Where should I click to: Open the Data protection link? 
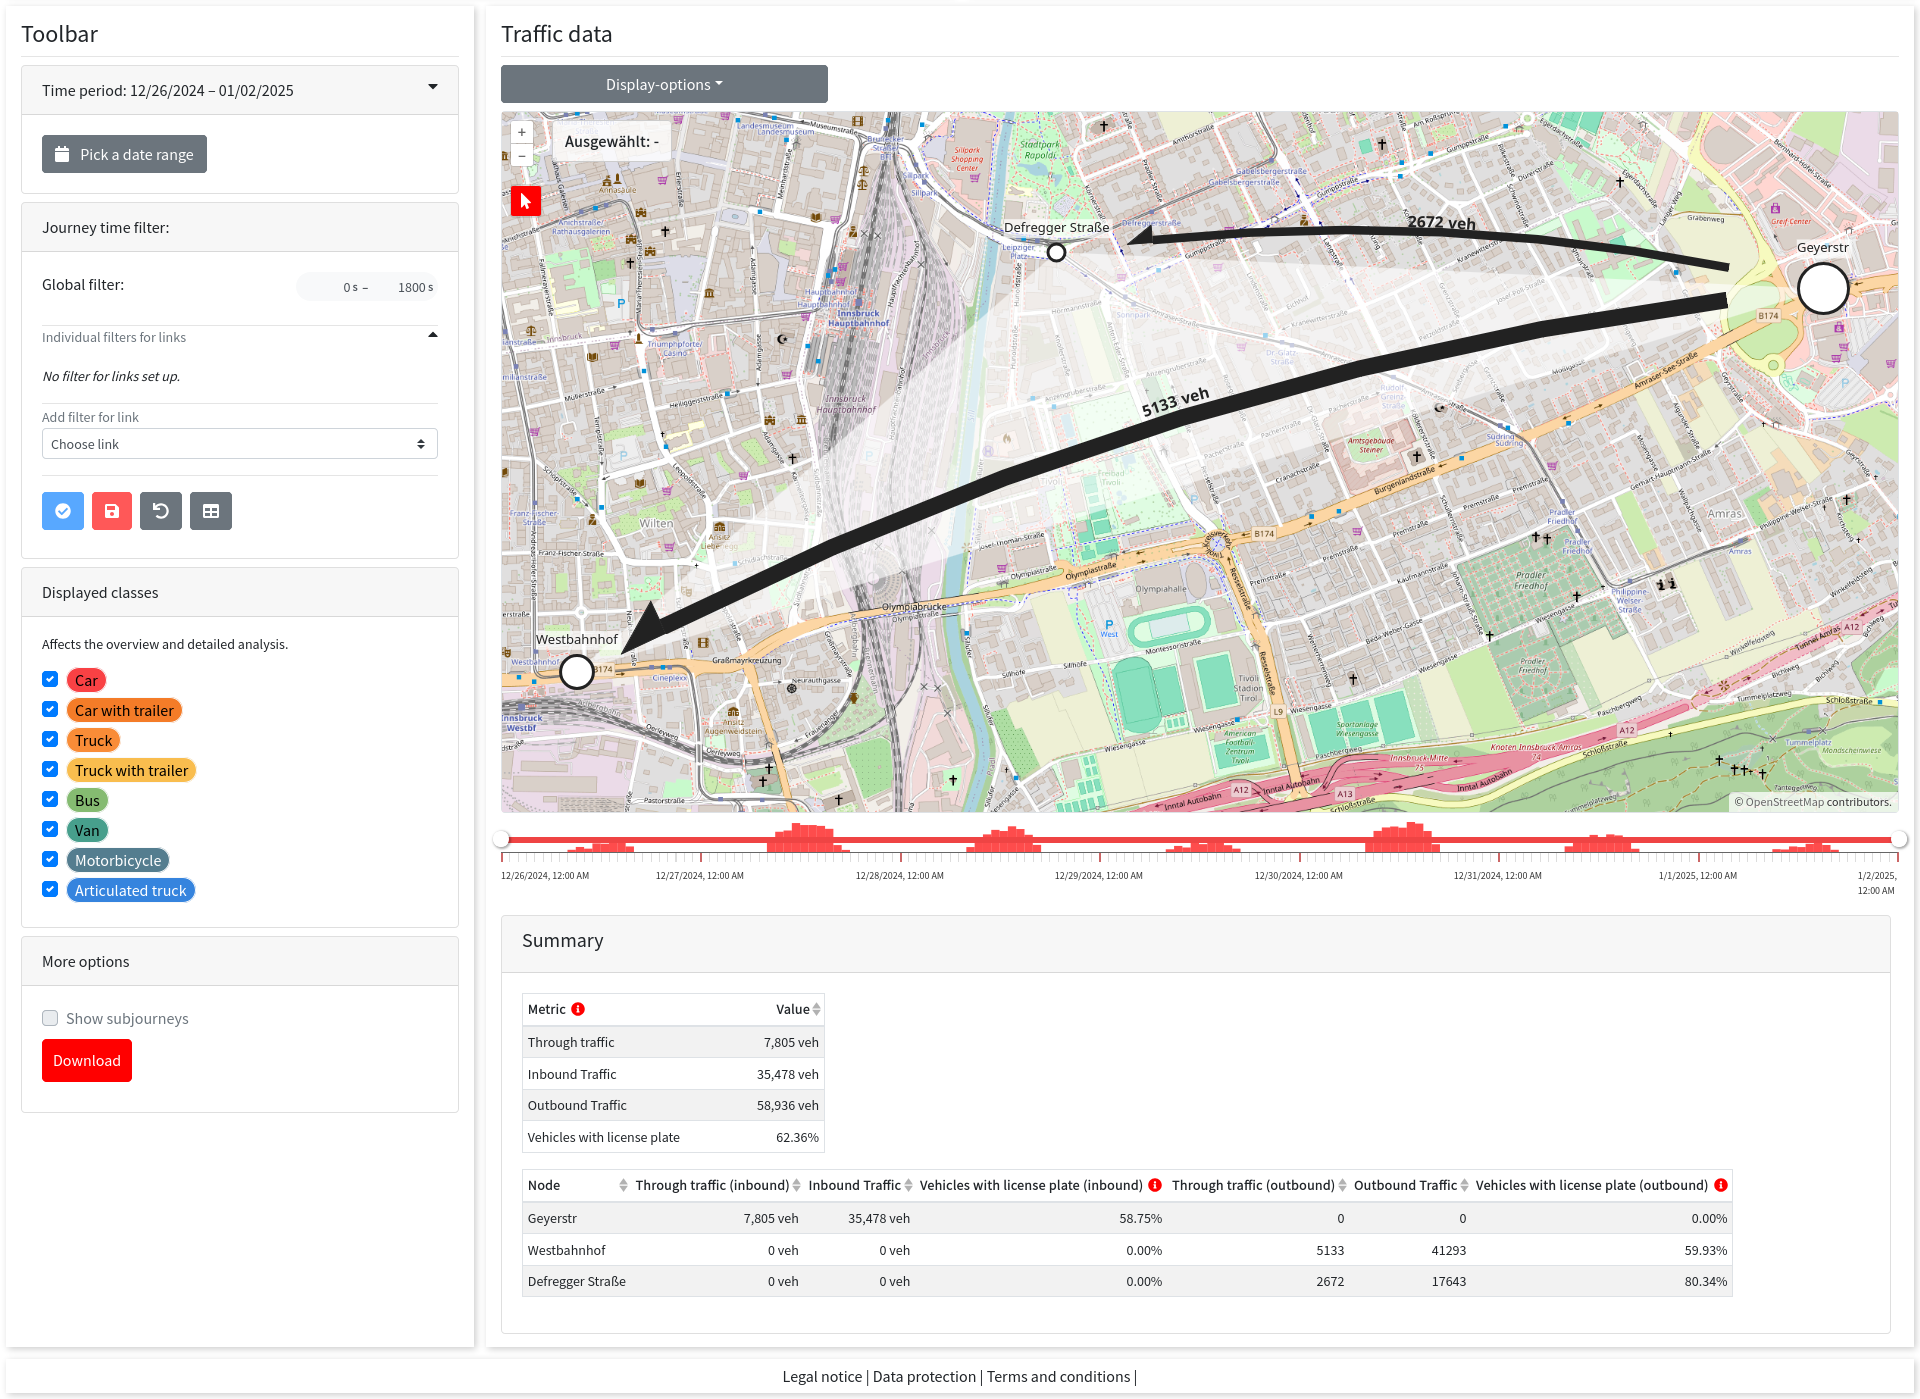pos(924,1377)
